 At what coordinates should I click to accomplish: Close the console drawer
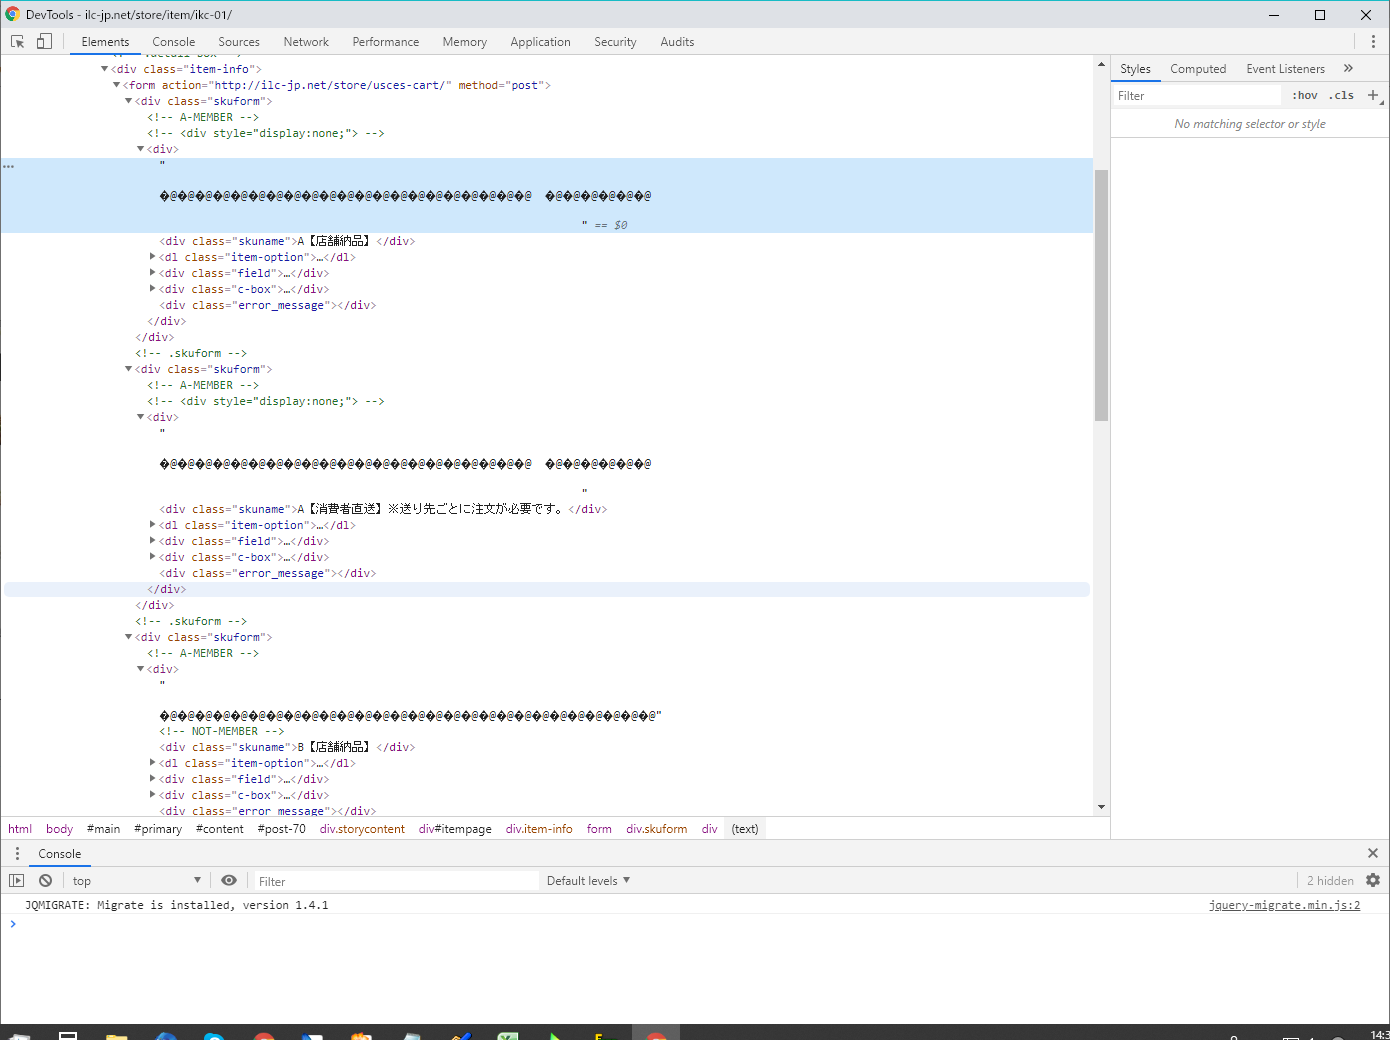(1373, 853)
